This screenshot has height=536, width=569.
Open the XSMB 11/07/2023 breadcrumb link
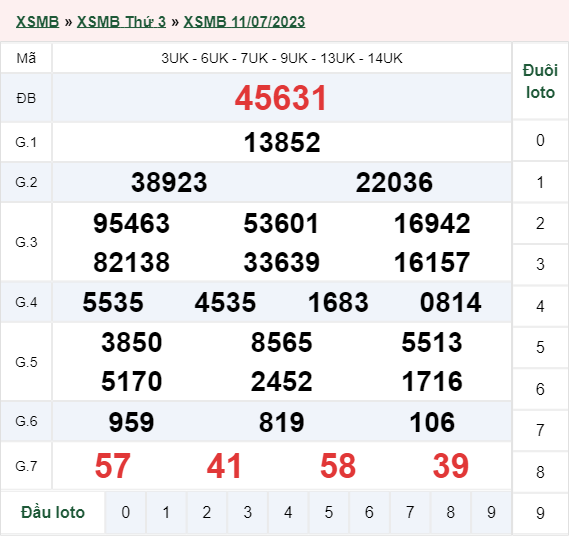coord(244,22)
